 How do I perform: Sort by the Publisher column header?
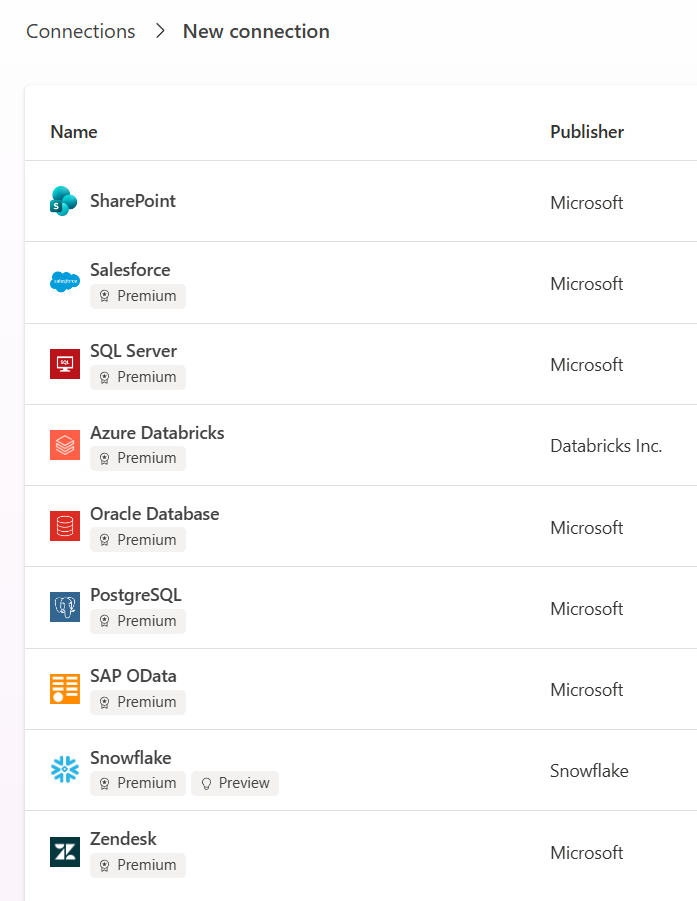pyautogui.click(x=587, y=132)
